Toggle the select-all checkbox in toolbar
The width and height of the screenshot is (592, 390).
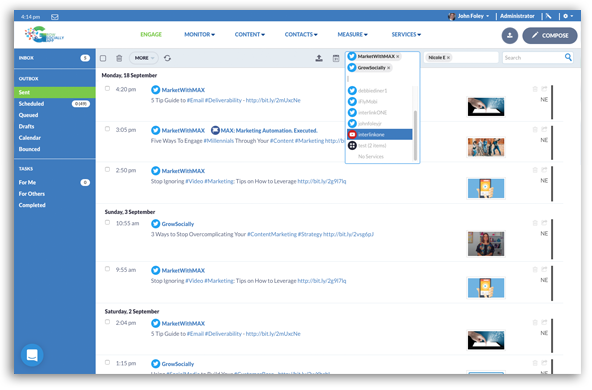103,58
